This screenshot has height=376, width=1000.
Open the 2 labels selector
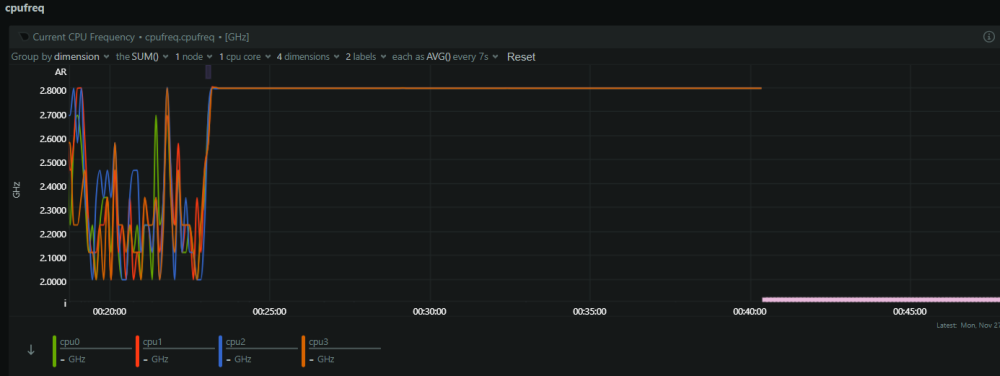(366, 57)
